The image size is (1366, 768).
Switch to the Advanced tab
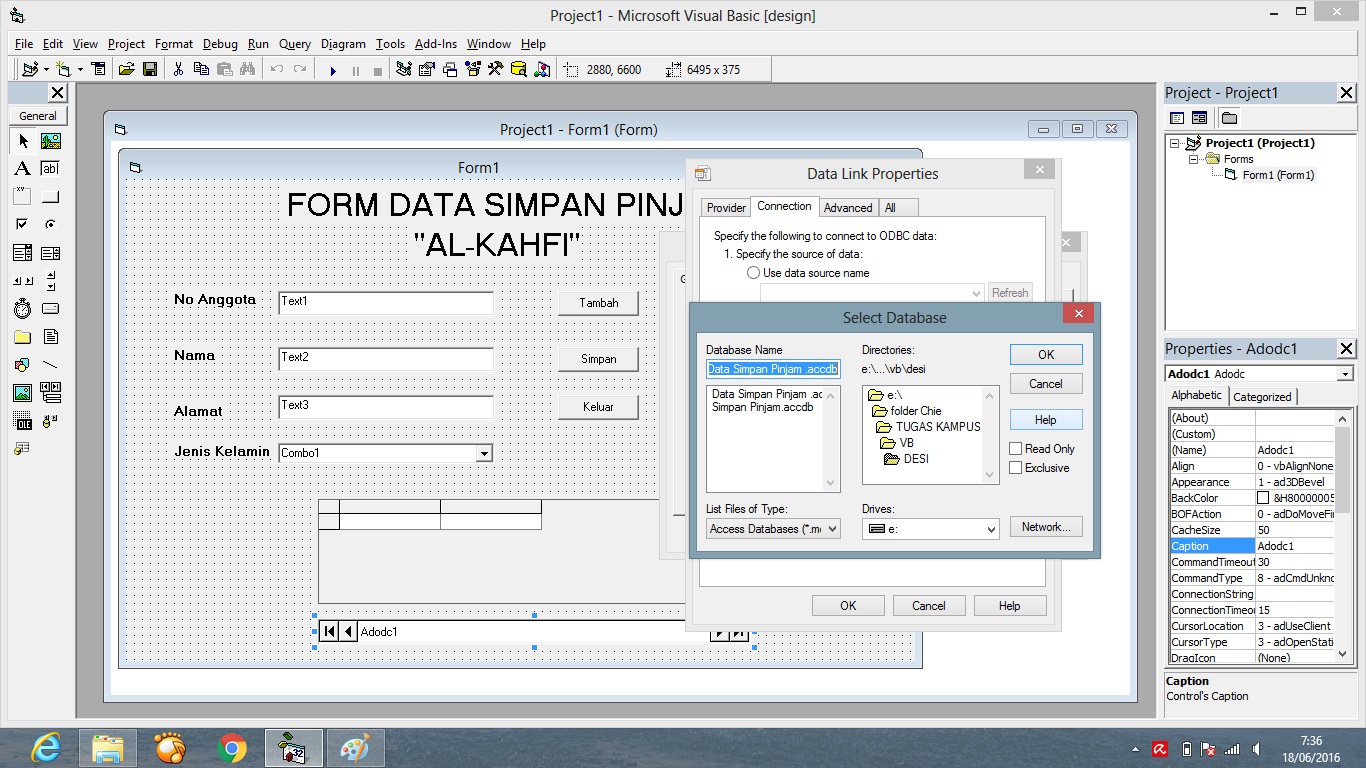[x=848, y=208]
